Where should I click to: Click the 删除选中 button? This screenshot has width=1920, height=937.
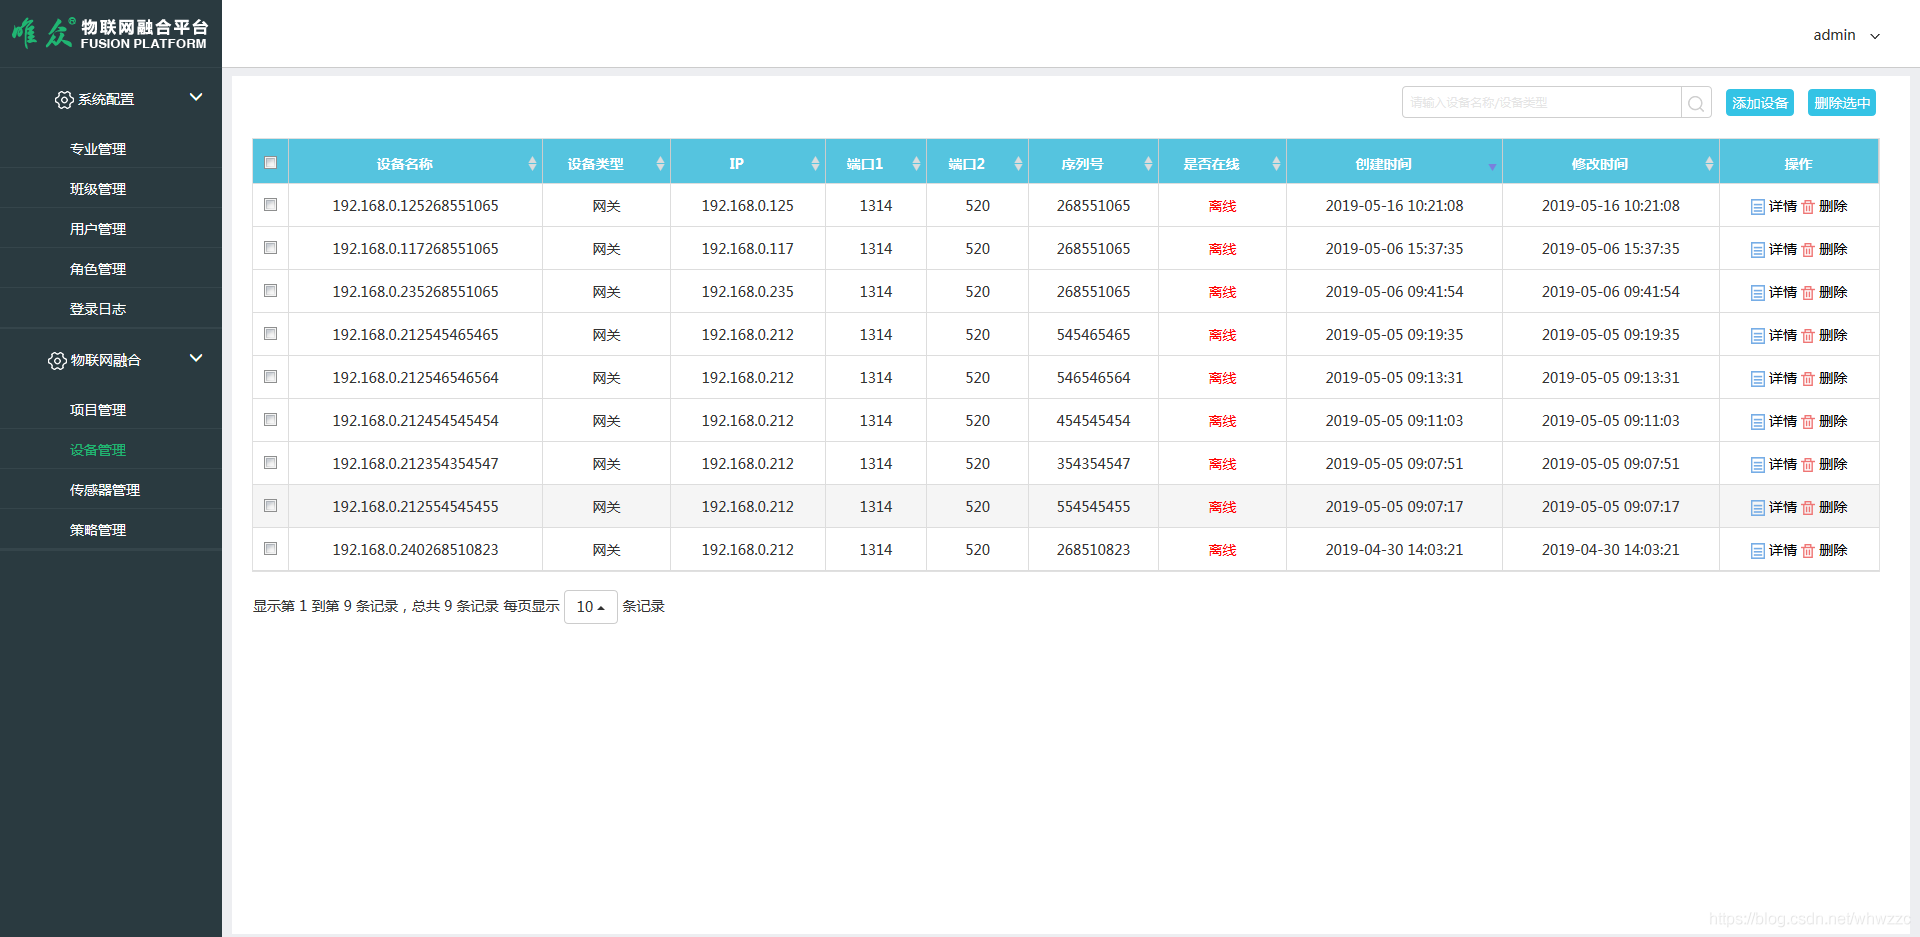coord(1842,103)
